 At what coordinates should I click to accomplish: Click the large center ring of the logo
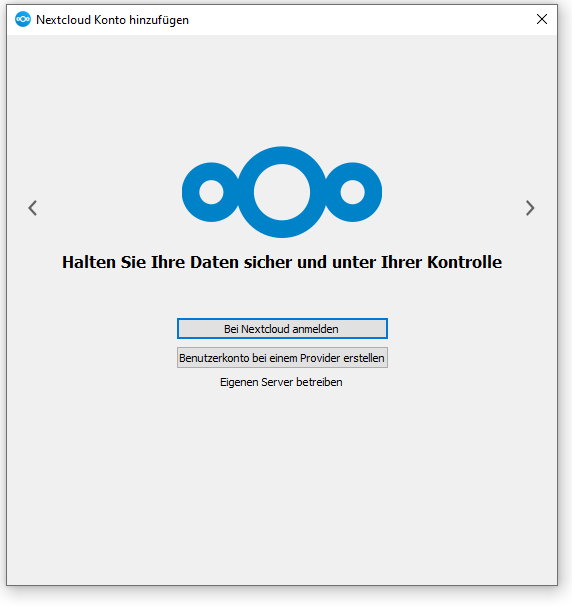coord(282,192)
